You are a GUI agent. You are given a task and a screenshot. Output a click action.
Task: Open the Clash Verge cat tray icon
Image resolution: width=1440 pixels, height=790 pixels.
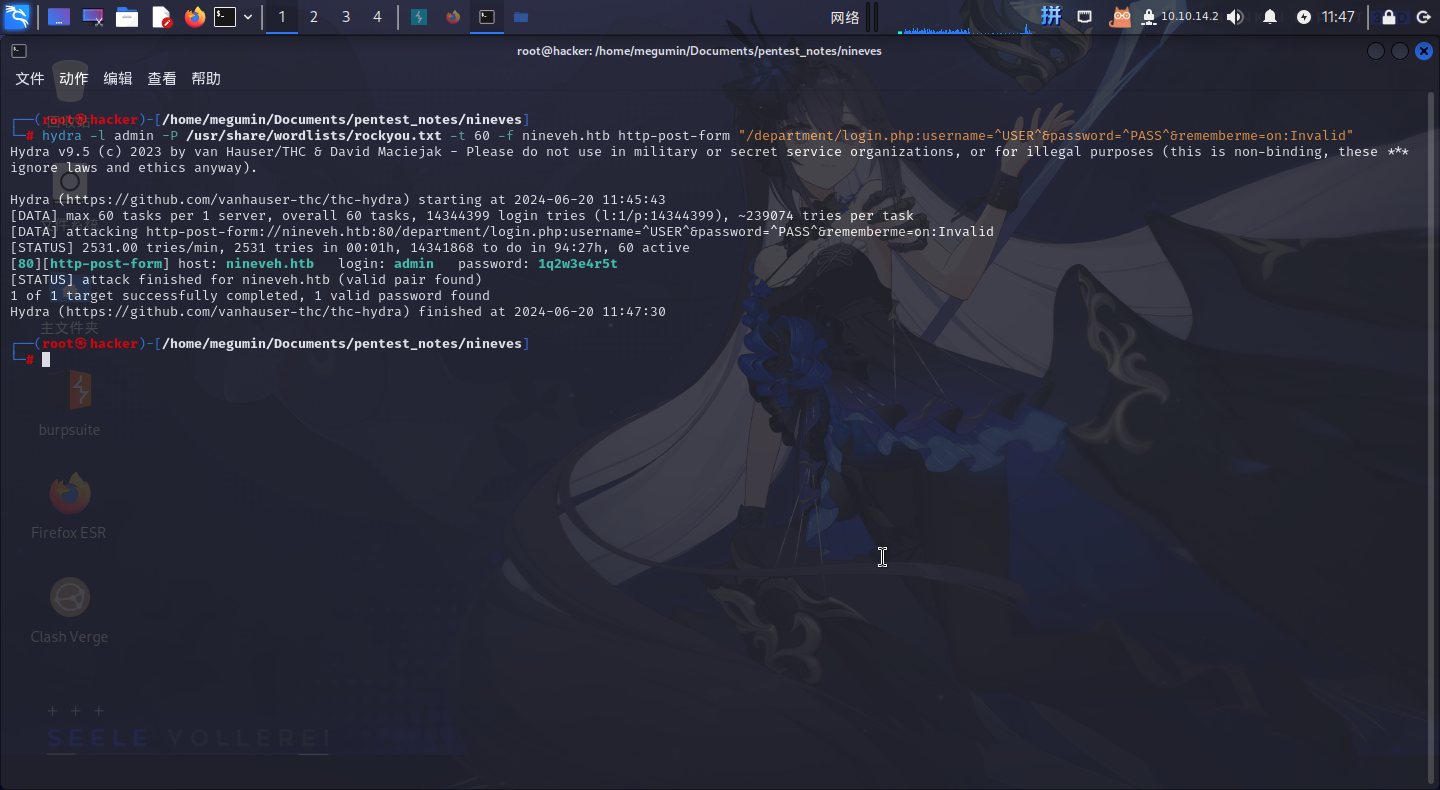coord(1121,17)
